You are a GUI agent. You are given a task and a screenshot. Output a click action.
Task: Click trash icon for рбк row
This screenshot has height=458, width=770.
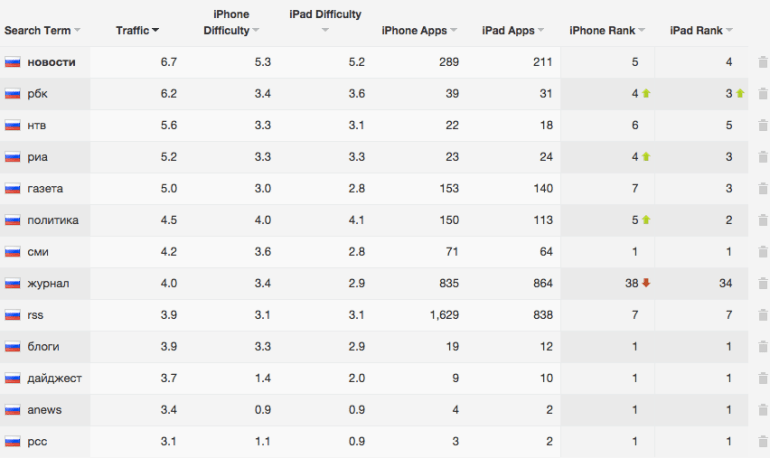tap(763, 94)
